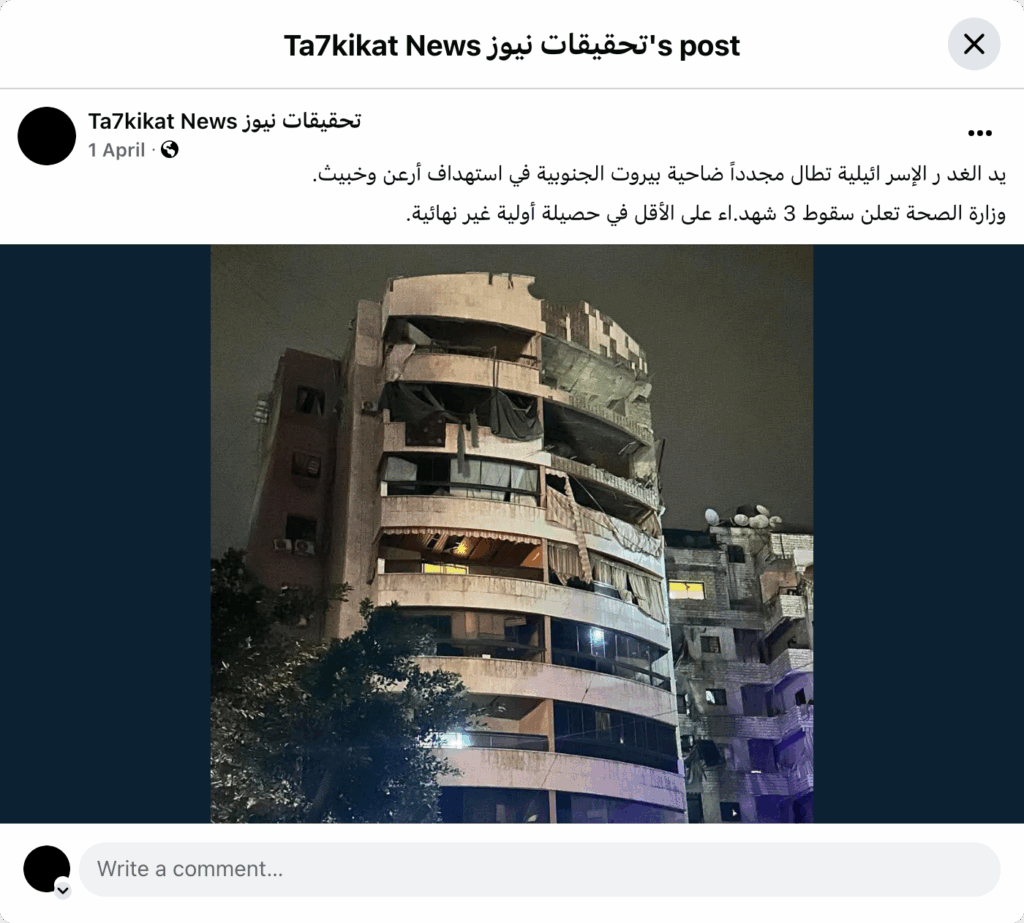Image resolution: width=1024 pixels, height=923 pixels.
Task: Click the second Arabic line about health ministry
Action: [x=705, y=214]
